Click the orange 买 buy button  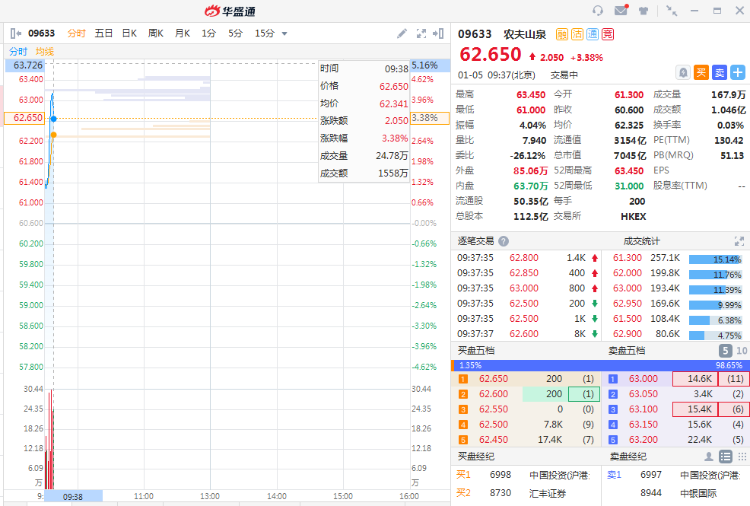701,72
